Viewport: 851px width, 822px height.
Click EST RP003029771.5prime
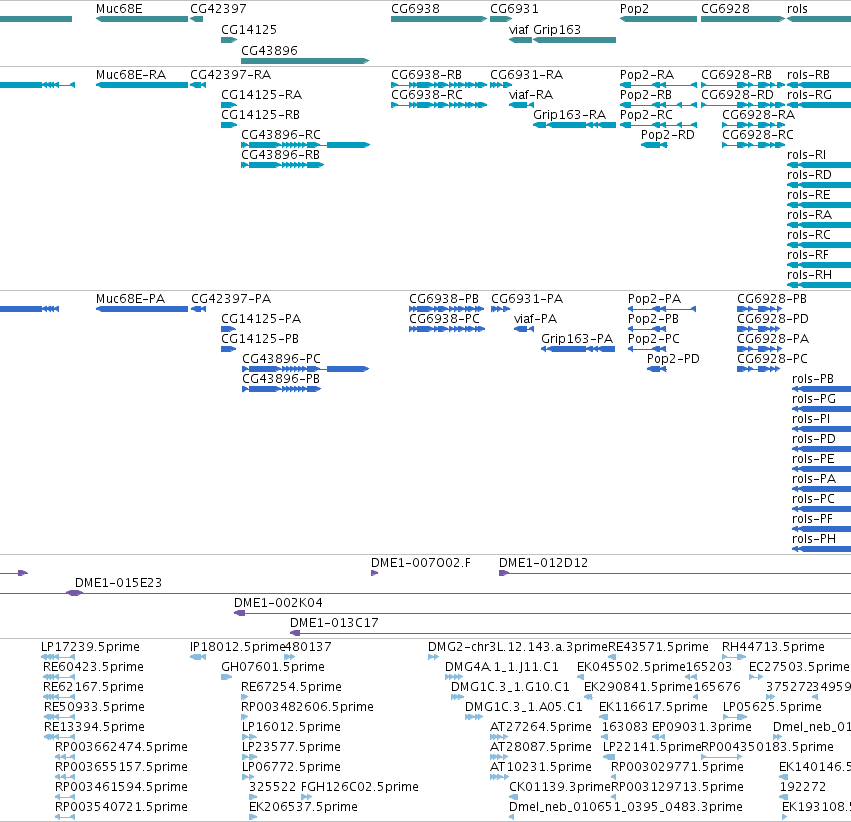pyautogui.click(x=677, y=767)
